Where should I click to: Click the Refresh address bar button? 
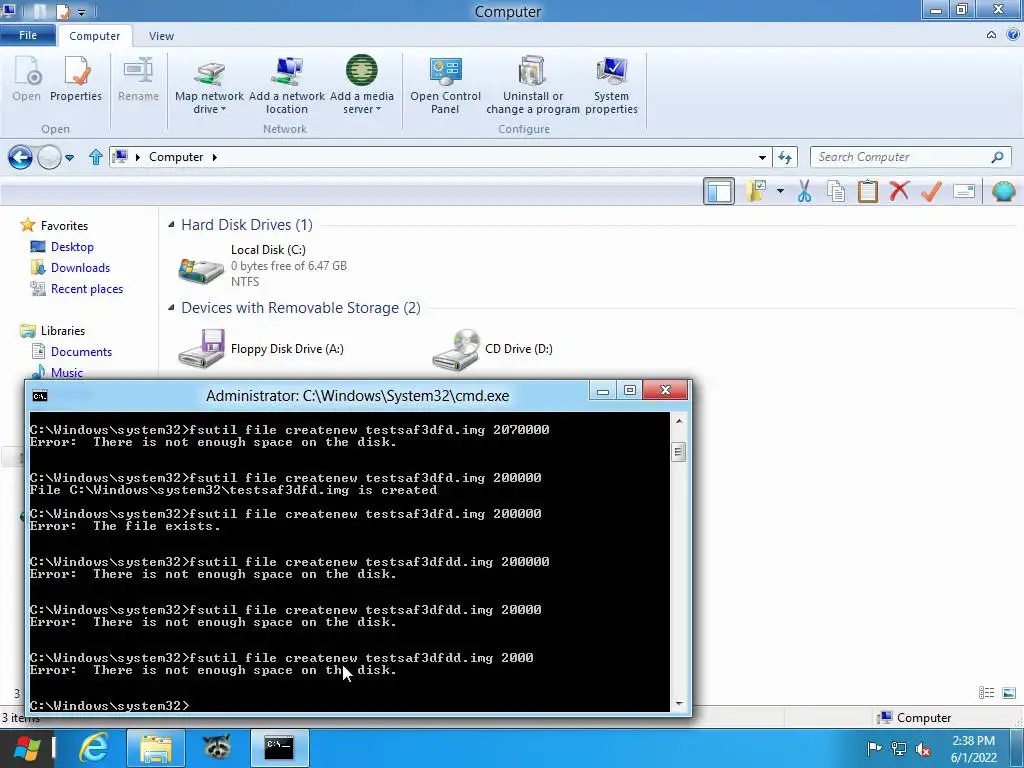[785, 157]
